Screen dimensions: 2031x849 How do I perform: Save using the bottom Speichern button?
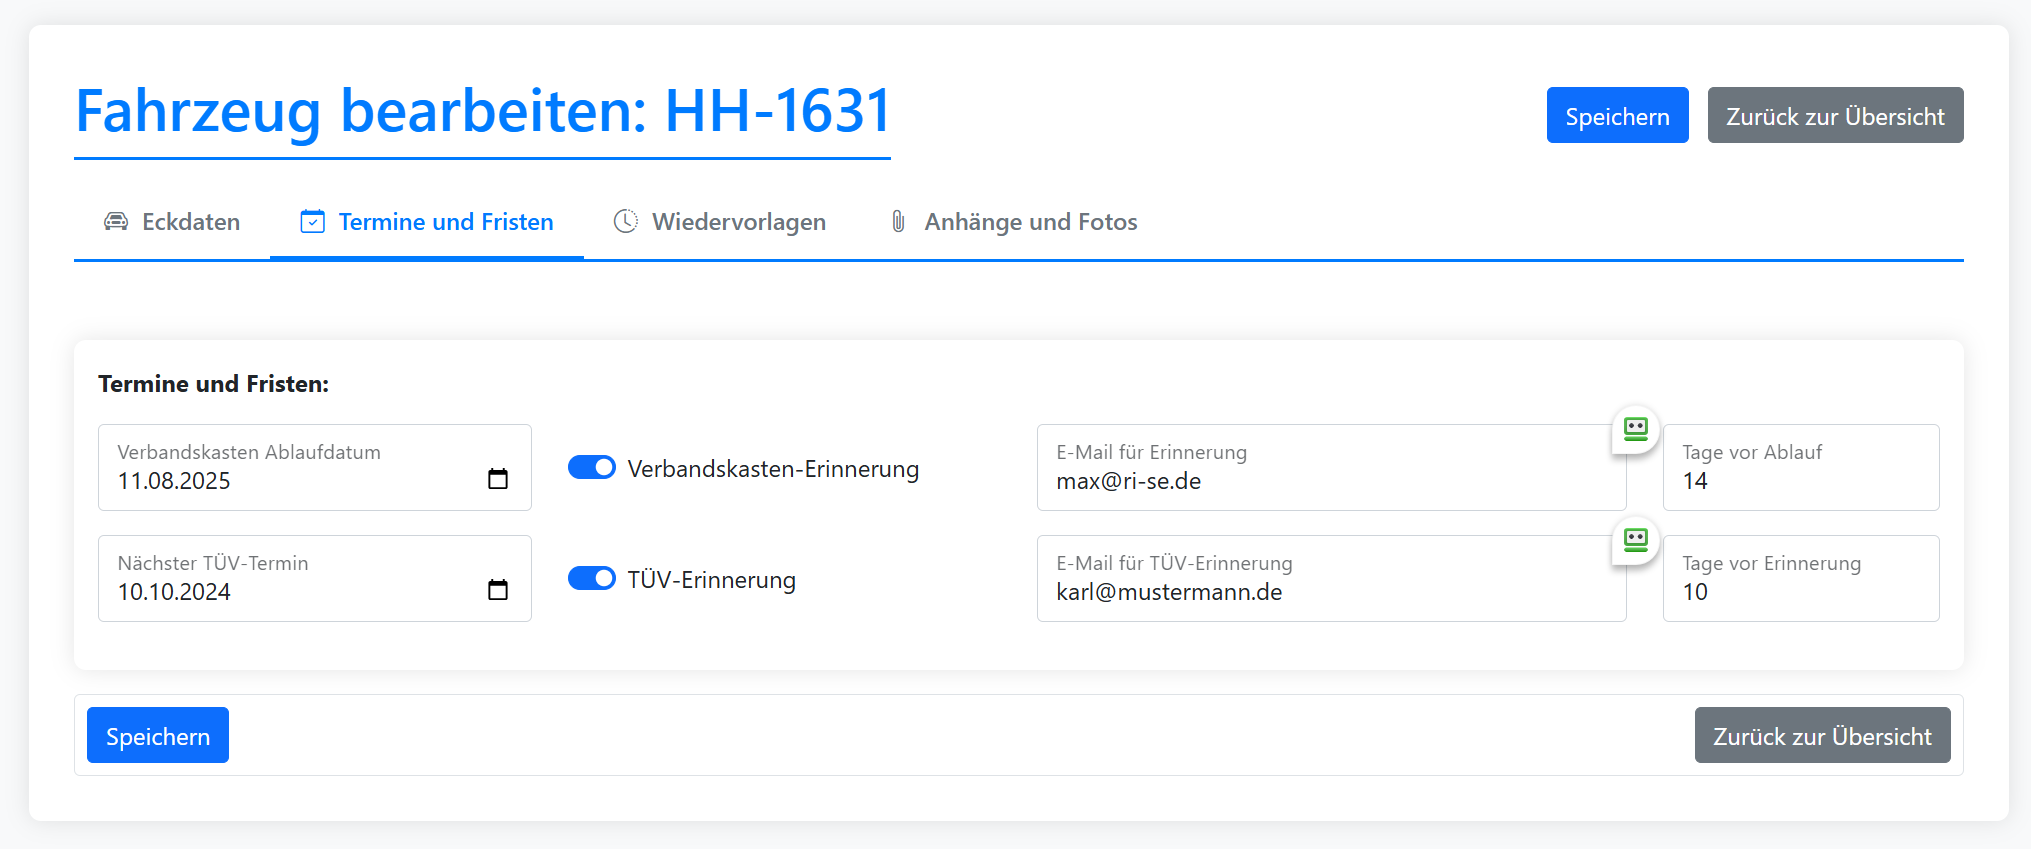pos(158,736)
